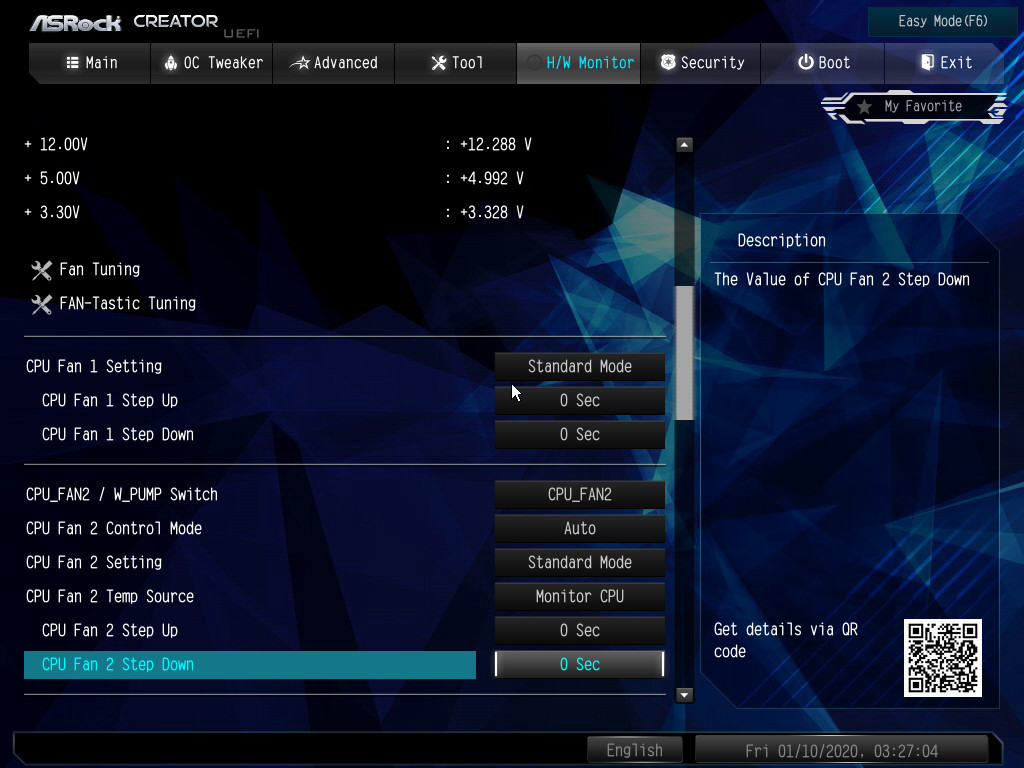Click the My Favorite star icon
The width and height of the screenshot is (1024, 768).
(x=864, y=107)
